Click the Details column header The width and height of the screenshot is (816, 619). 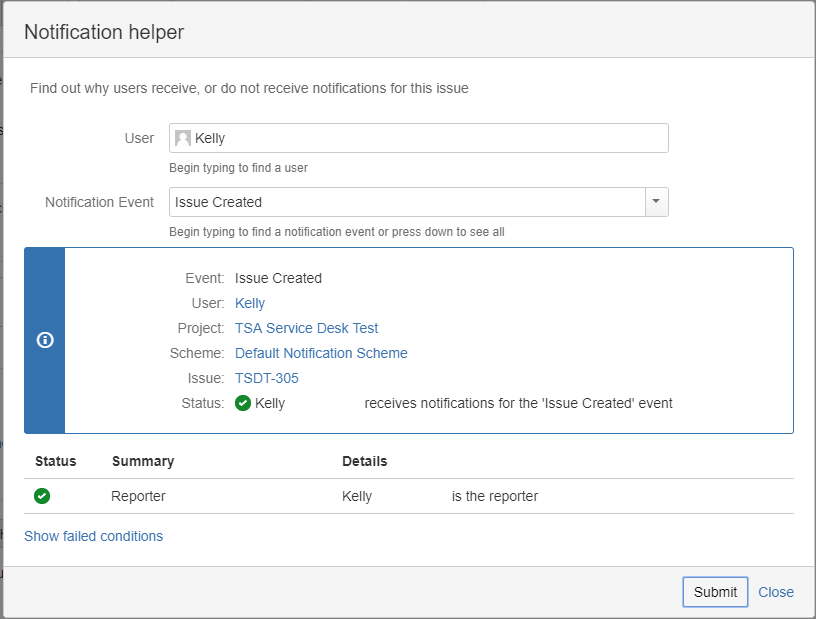[x=364, y=461]
